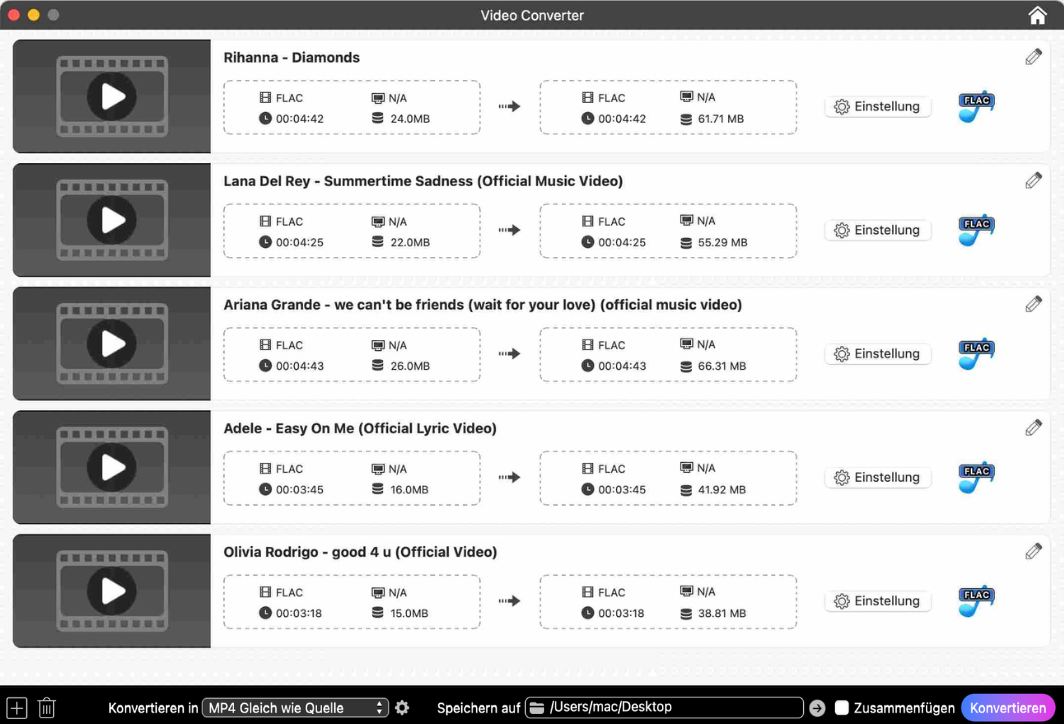Add a file with the plus icon
1064x724 pixels.
point(16,708)
